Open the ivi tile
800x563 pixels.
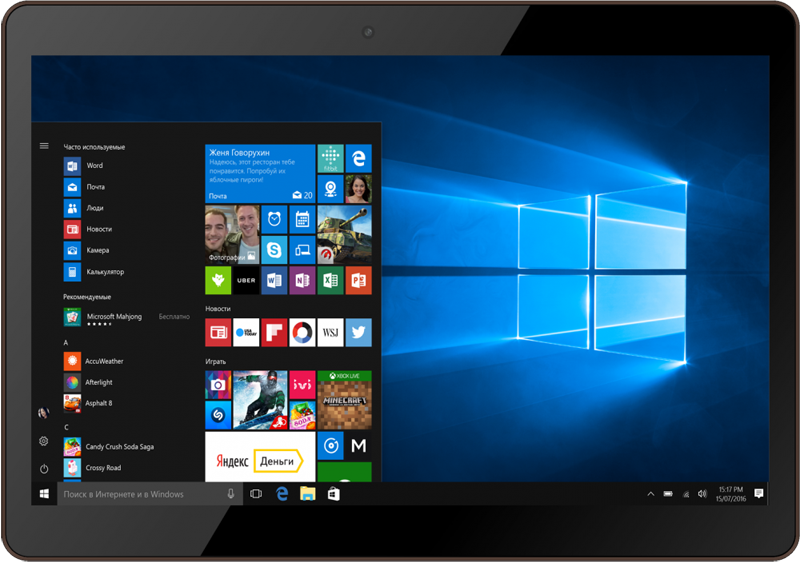coord(303,385)
